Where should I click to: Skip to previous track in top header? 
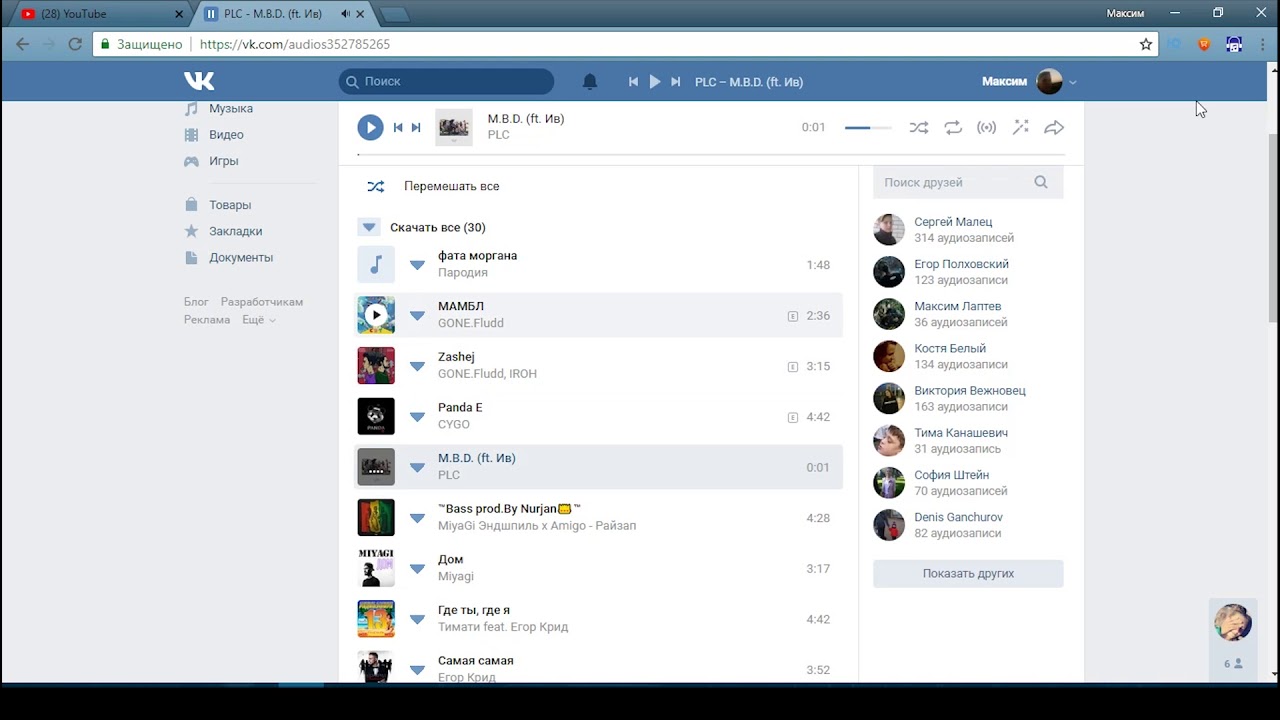pos(633,82)
